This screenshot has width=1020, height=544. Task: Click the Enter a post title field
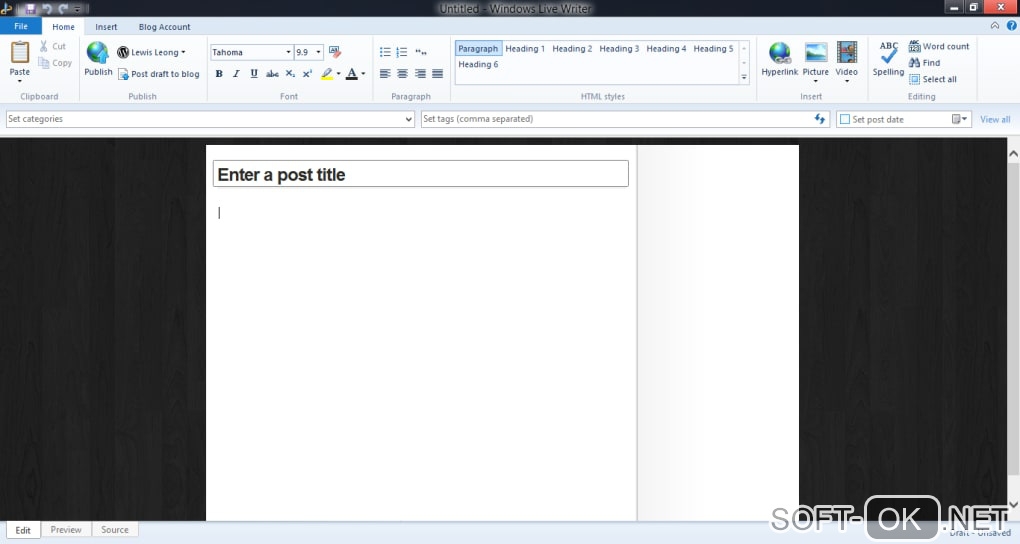pyautogui.click(x=420, y=174)
